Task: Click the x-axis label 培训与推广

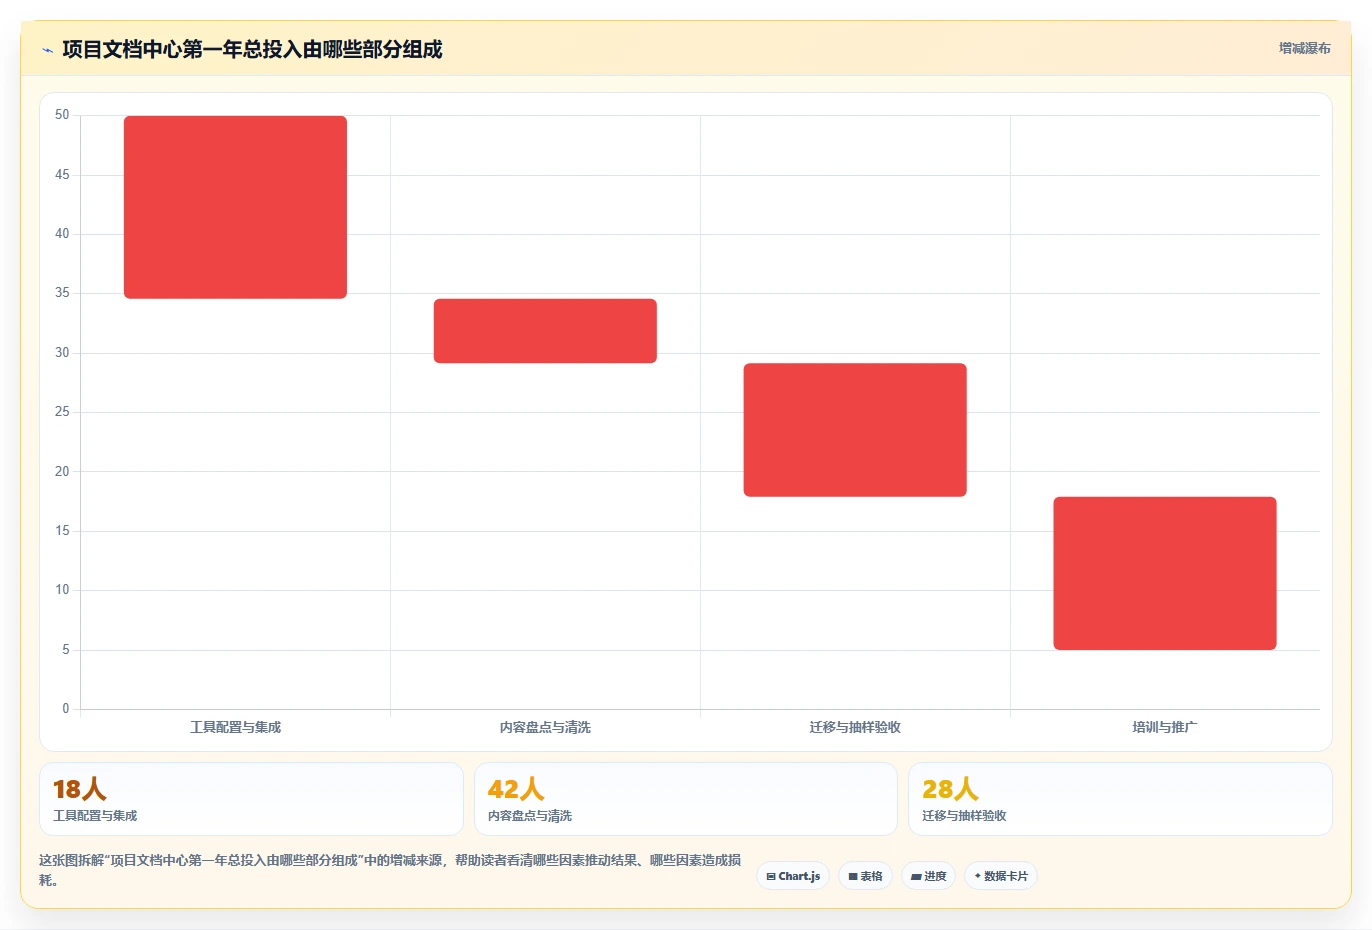Action: [x=1165, y=727]
